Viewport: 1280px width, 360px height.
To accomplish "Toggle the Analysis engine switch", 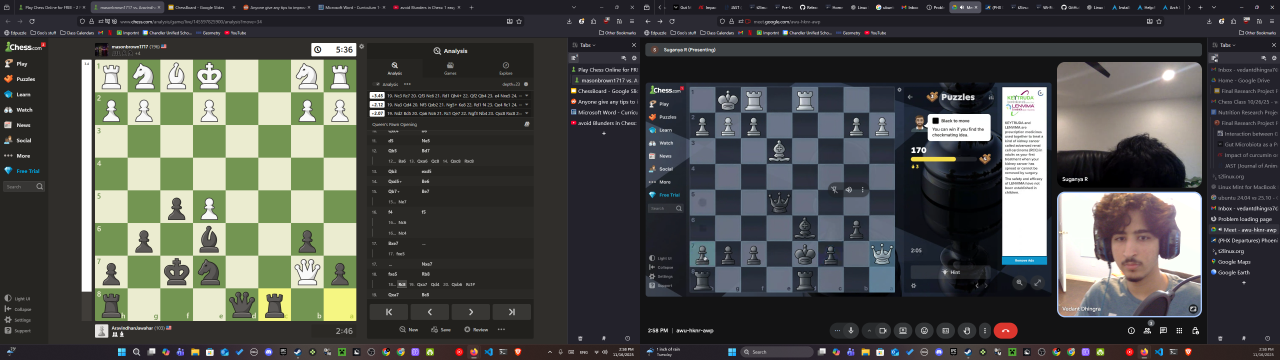I will click(377, 84).
